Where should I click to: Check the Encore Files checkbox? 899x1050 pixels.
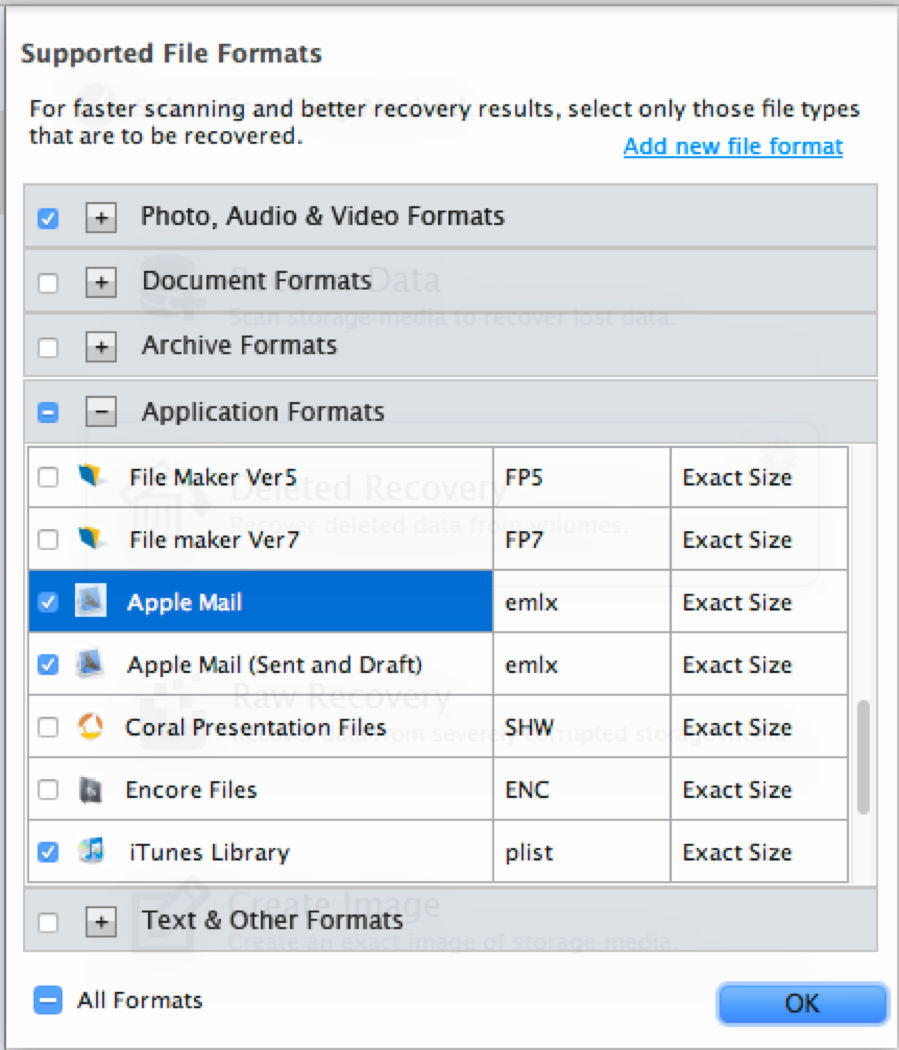(48, 790)
